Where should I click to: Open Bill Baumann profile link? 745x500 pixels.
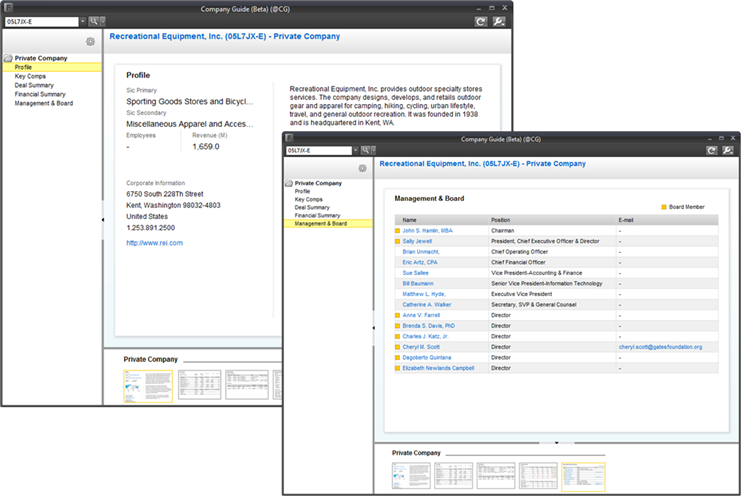(x=418, y=283)
